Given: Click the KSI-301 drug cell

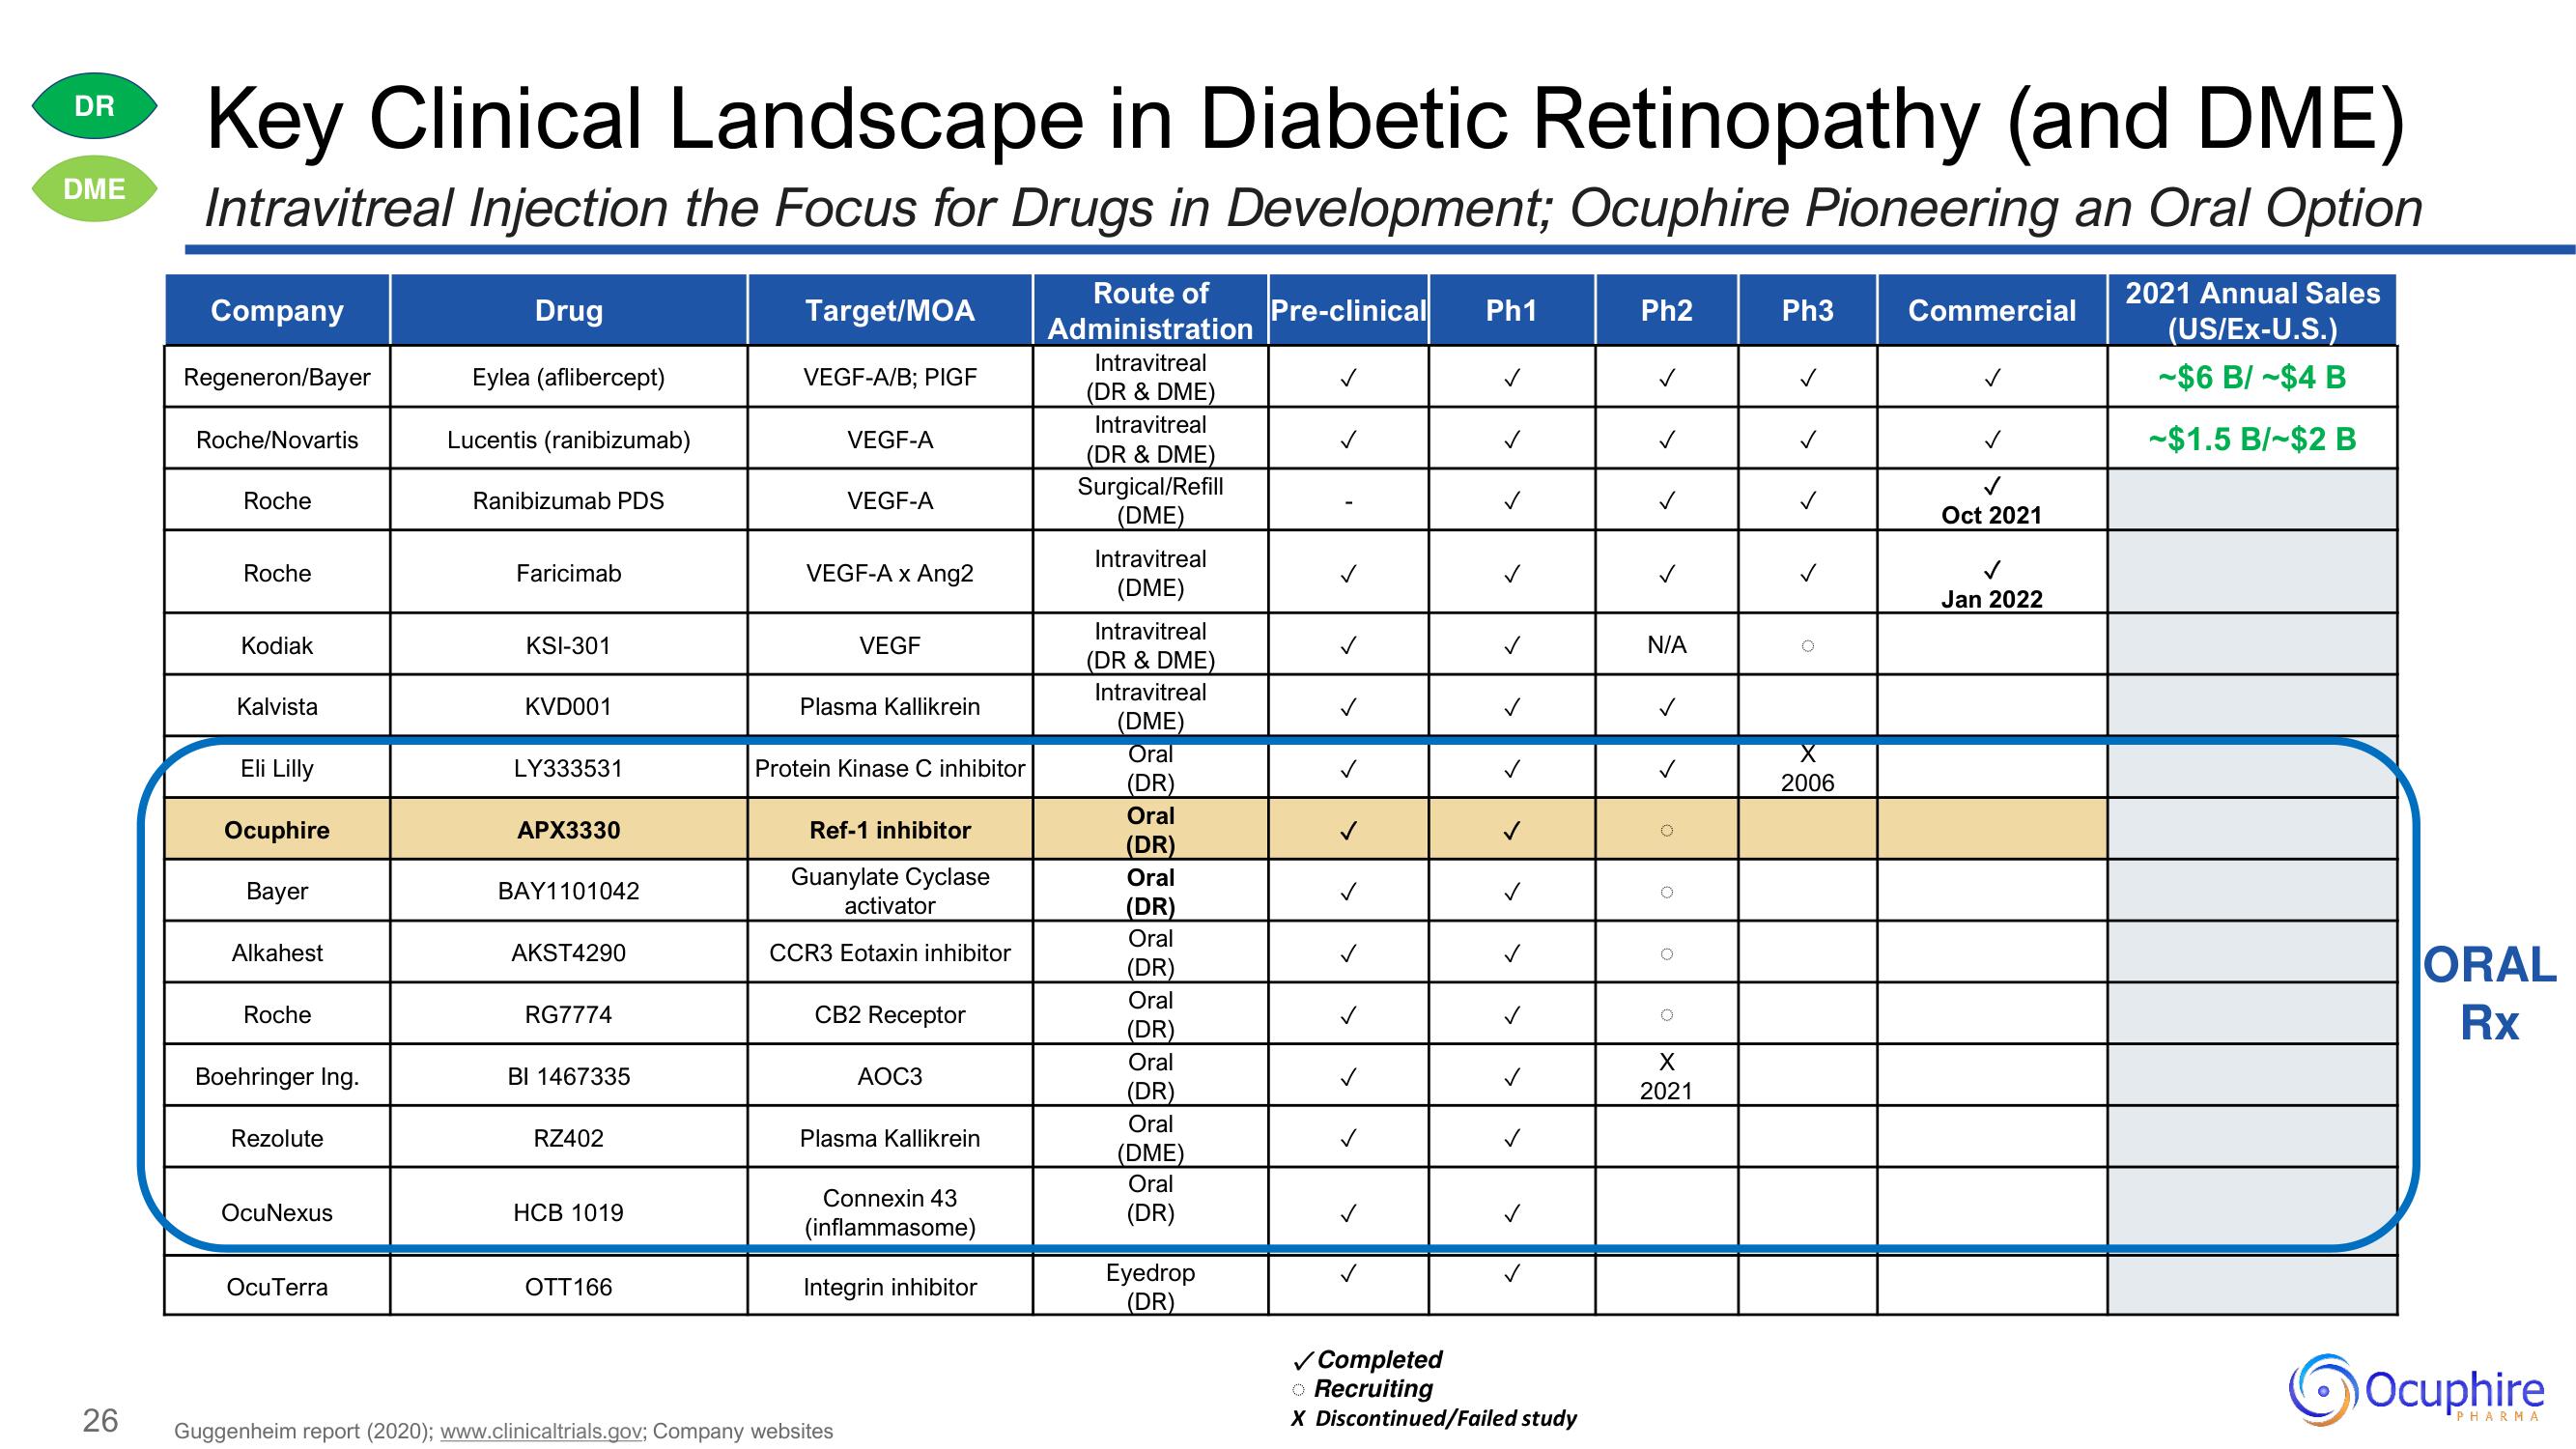Looking at the screenshot, I should [x=568, y=645].
